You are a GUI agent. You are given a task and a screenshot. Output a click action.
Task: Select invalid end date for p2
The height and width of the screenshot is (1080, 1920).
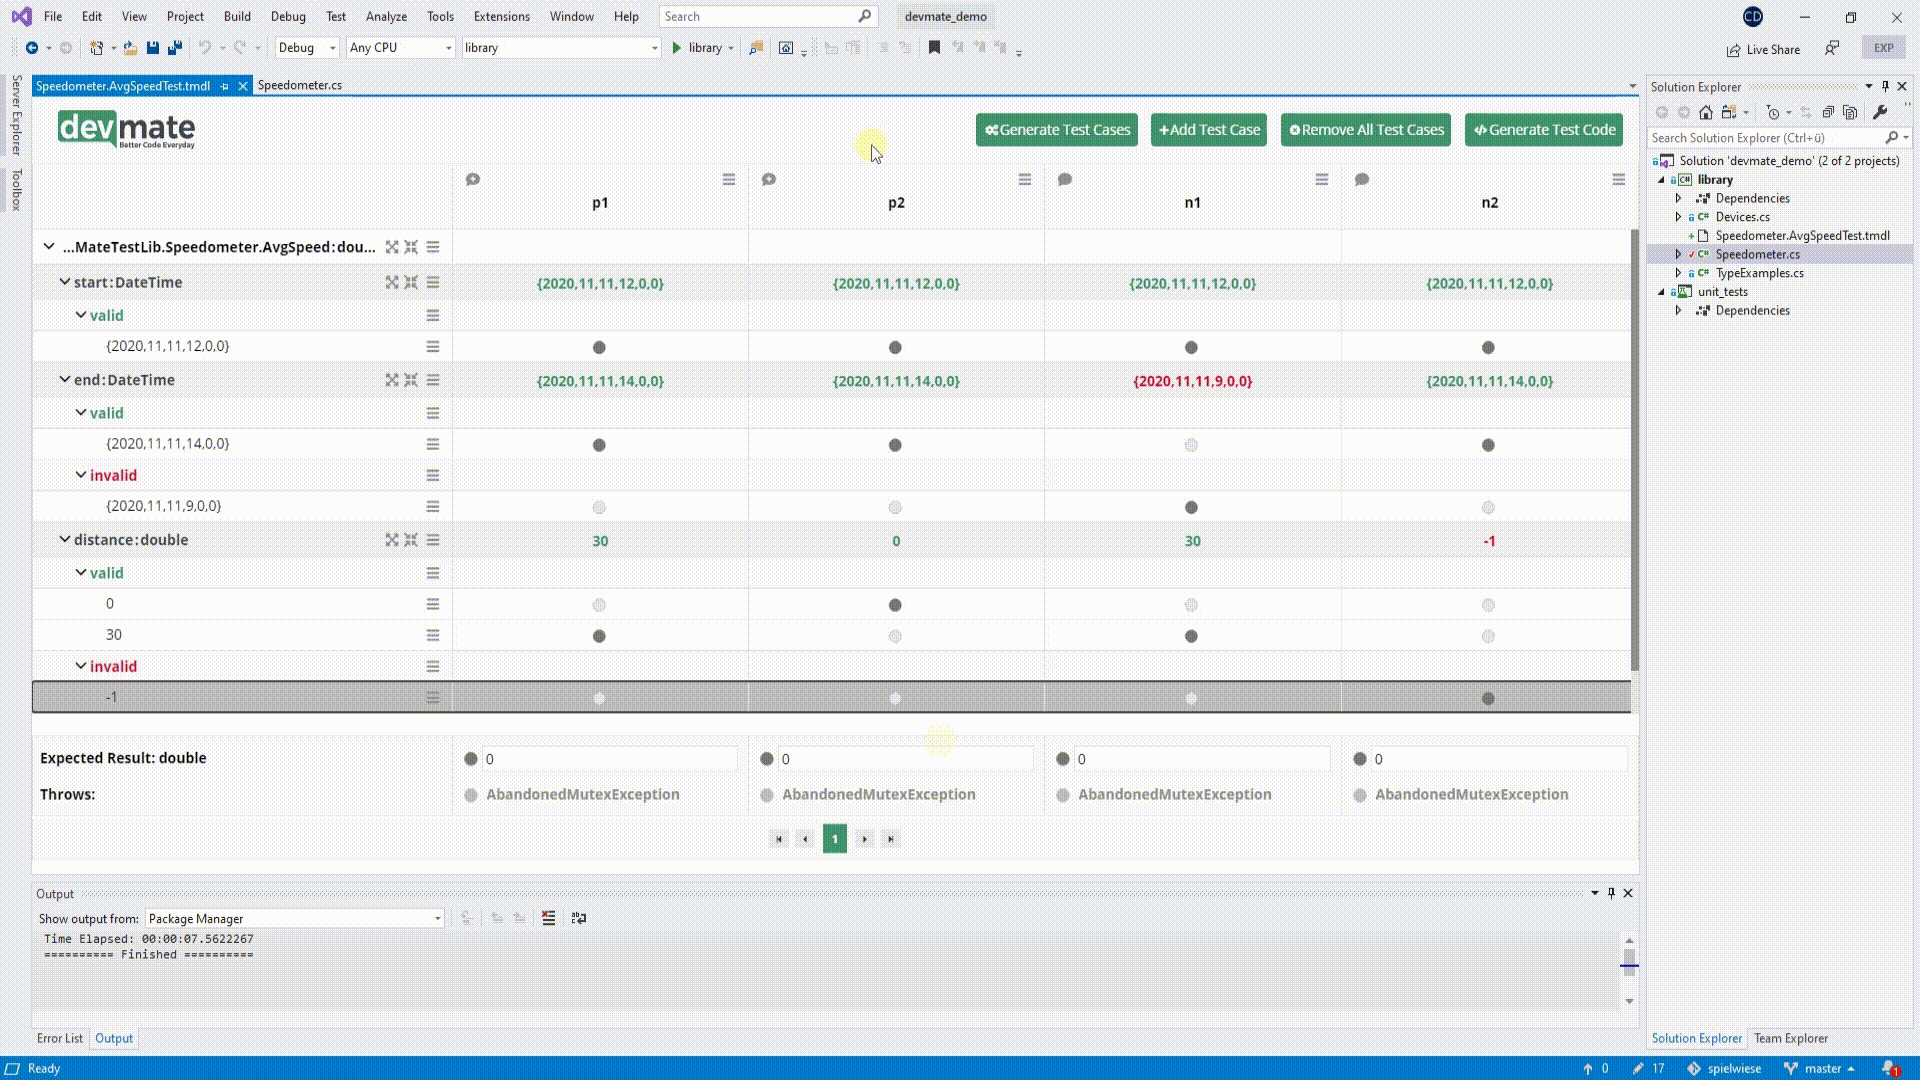(895, 508)
